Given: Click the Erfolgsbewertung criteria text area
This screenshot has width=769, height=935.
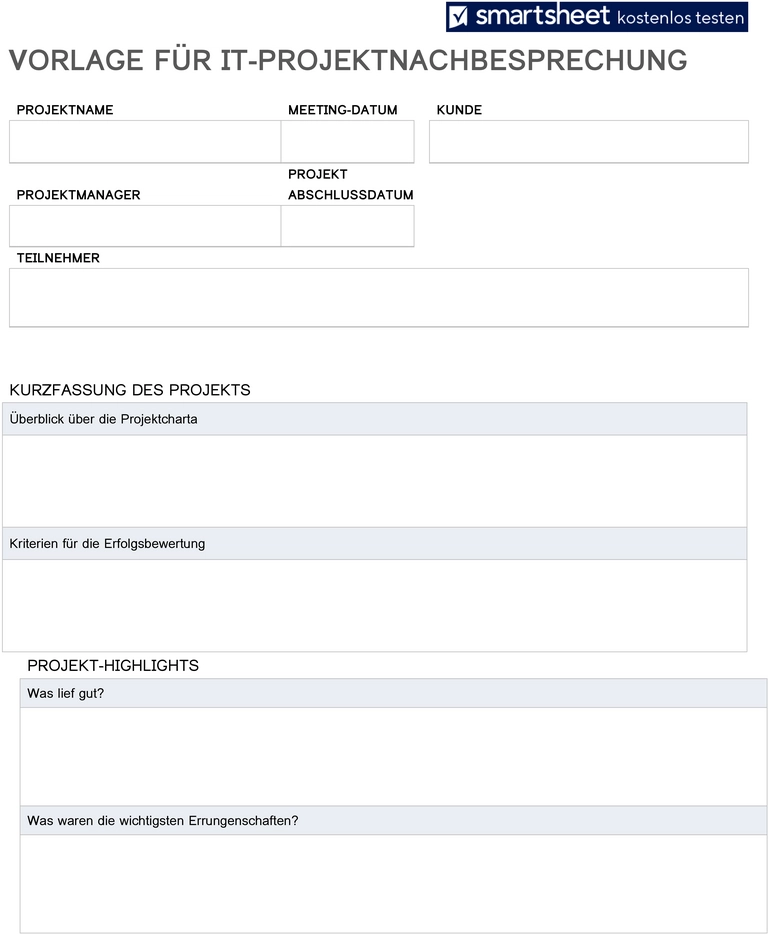Looking at the screenshot, I should point(375,605).
